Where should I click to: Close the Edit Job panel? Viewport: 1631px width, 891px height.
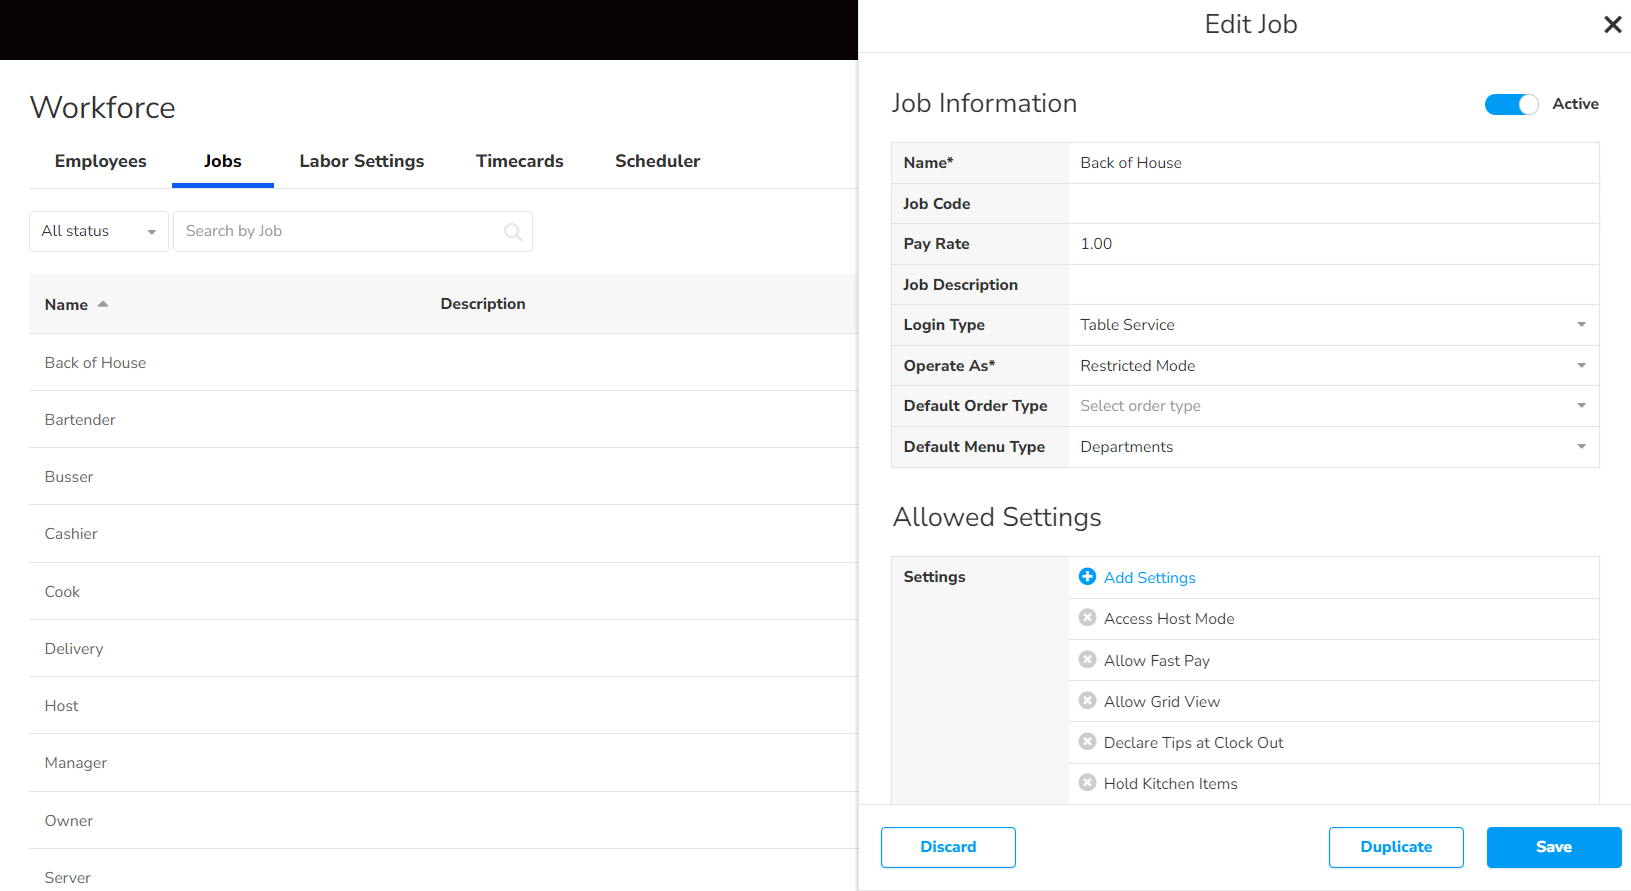pyautogui.click(x=1612, y=25)
